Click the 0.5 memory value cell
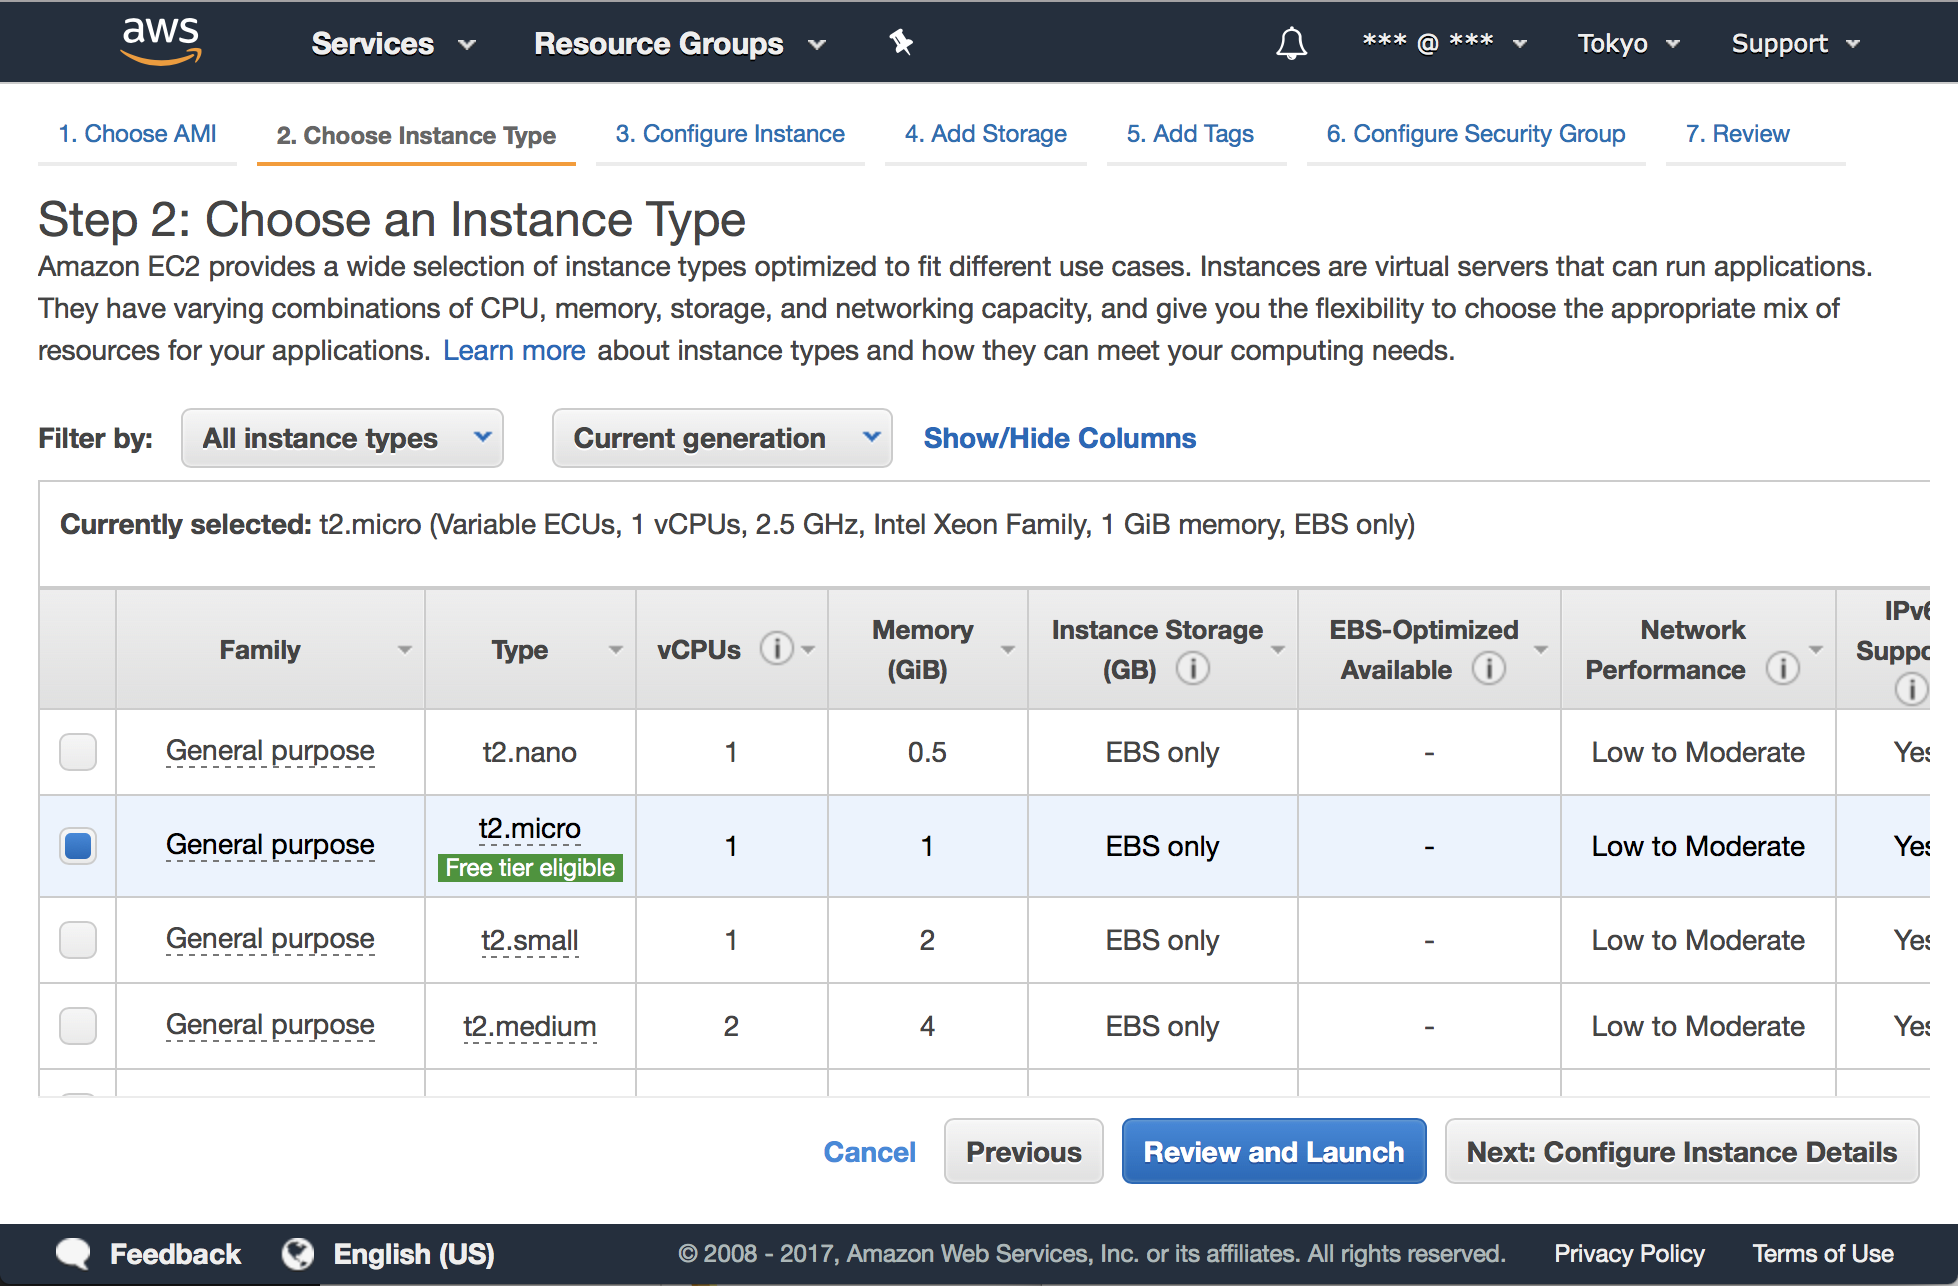 click(927, 752)
